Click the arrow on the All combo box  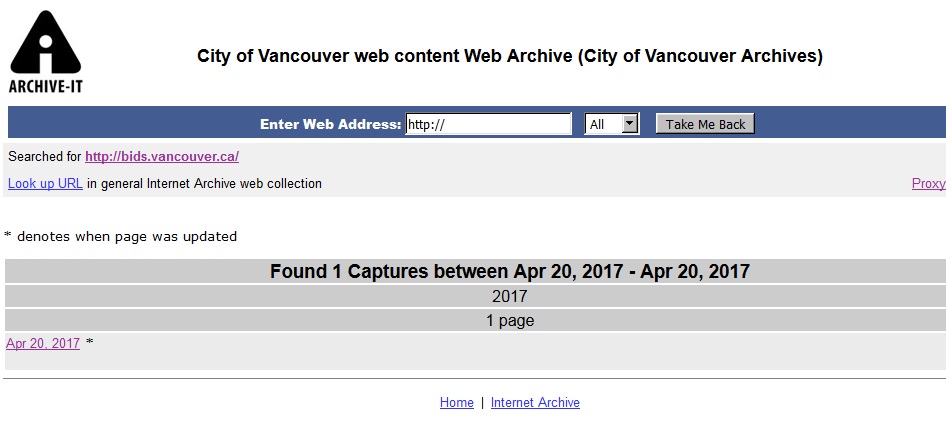pyautogui.click(x=630, y=124)
